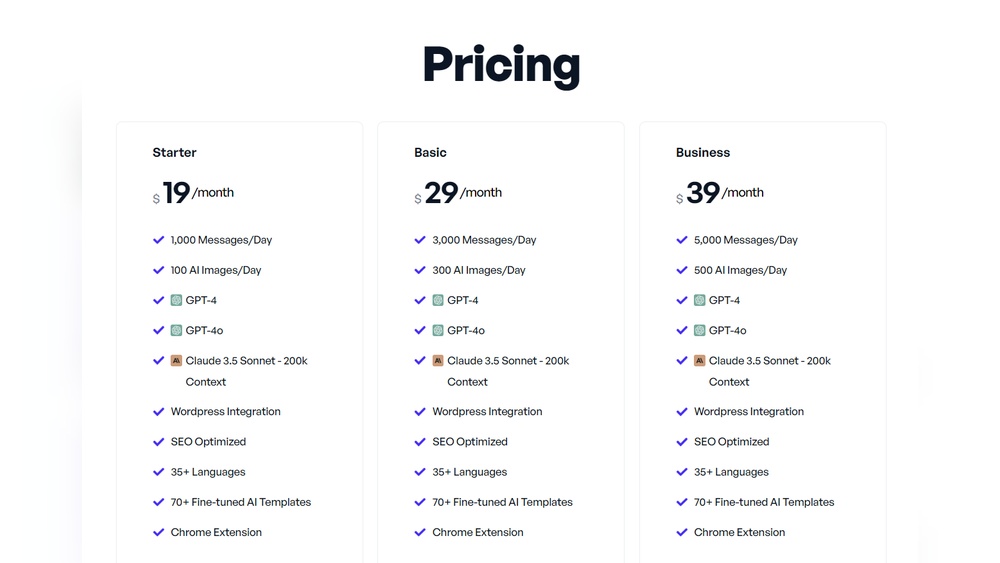Click the GPT-4o icon in Business plan
This screenshot has height=563, width=1000.
(700, 330)
